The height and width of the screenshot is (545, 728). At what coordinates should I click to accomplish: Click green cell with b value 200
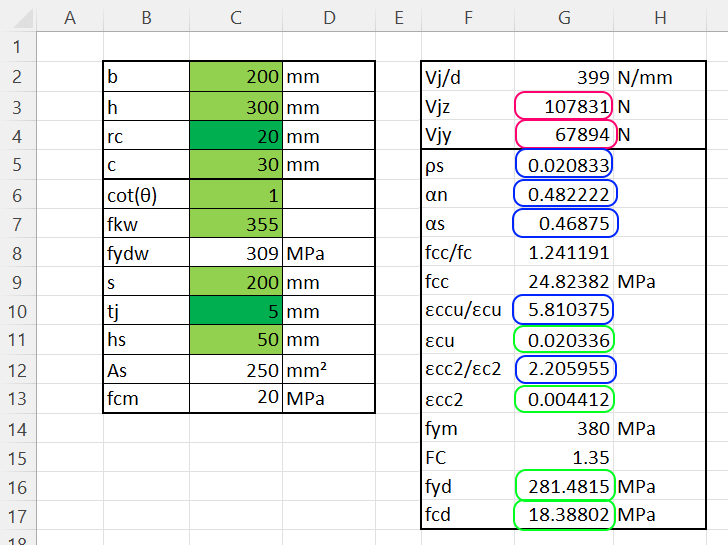236,76
